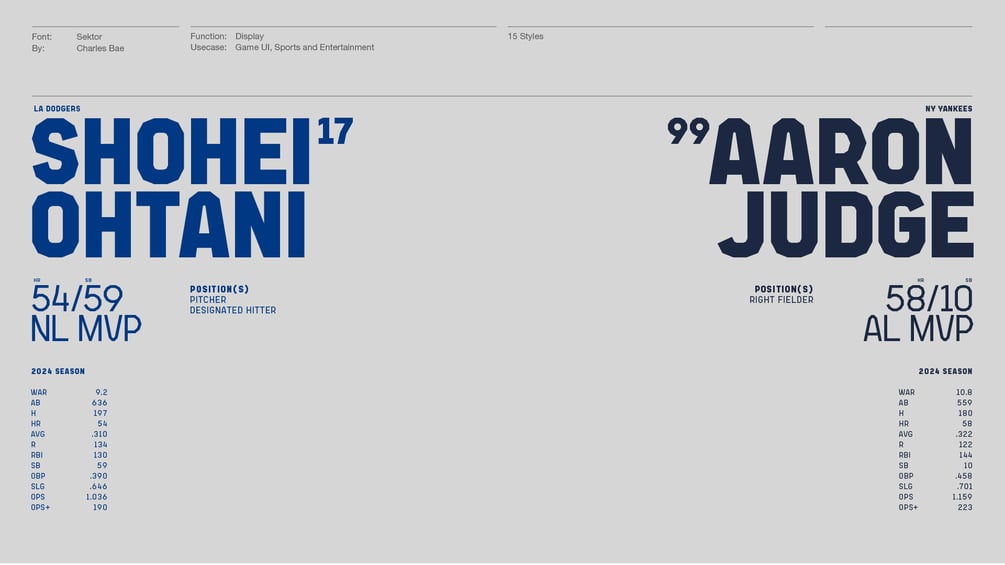Viewport: 1005px width, 565px height.
Task: Click Judge's OPS value 1.159
Action: pos(962,497)
